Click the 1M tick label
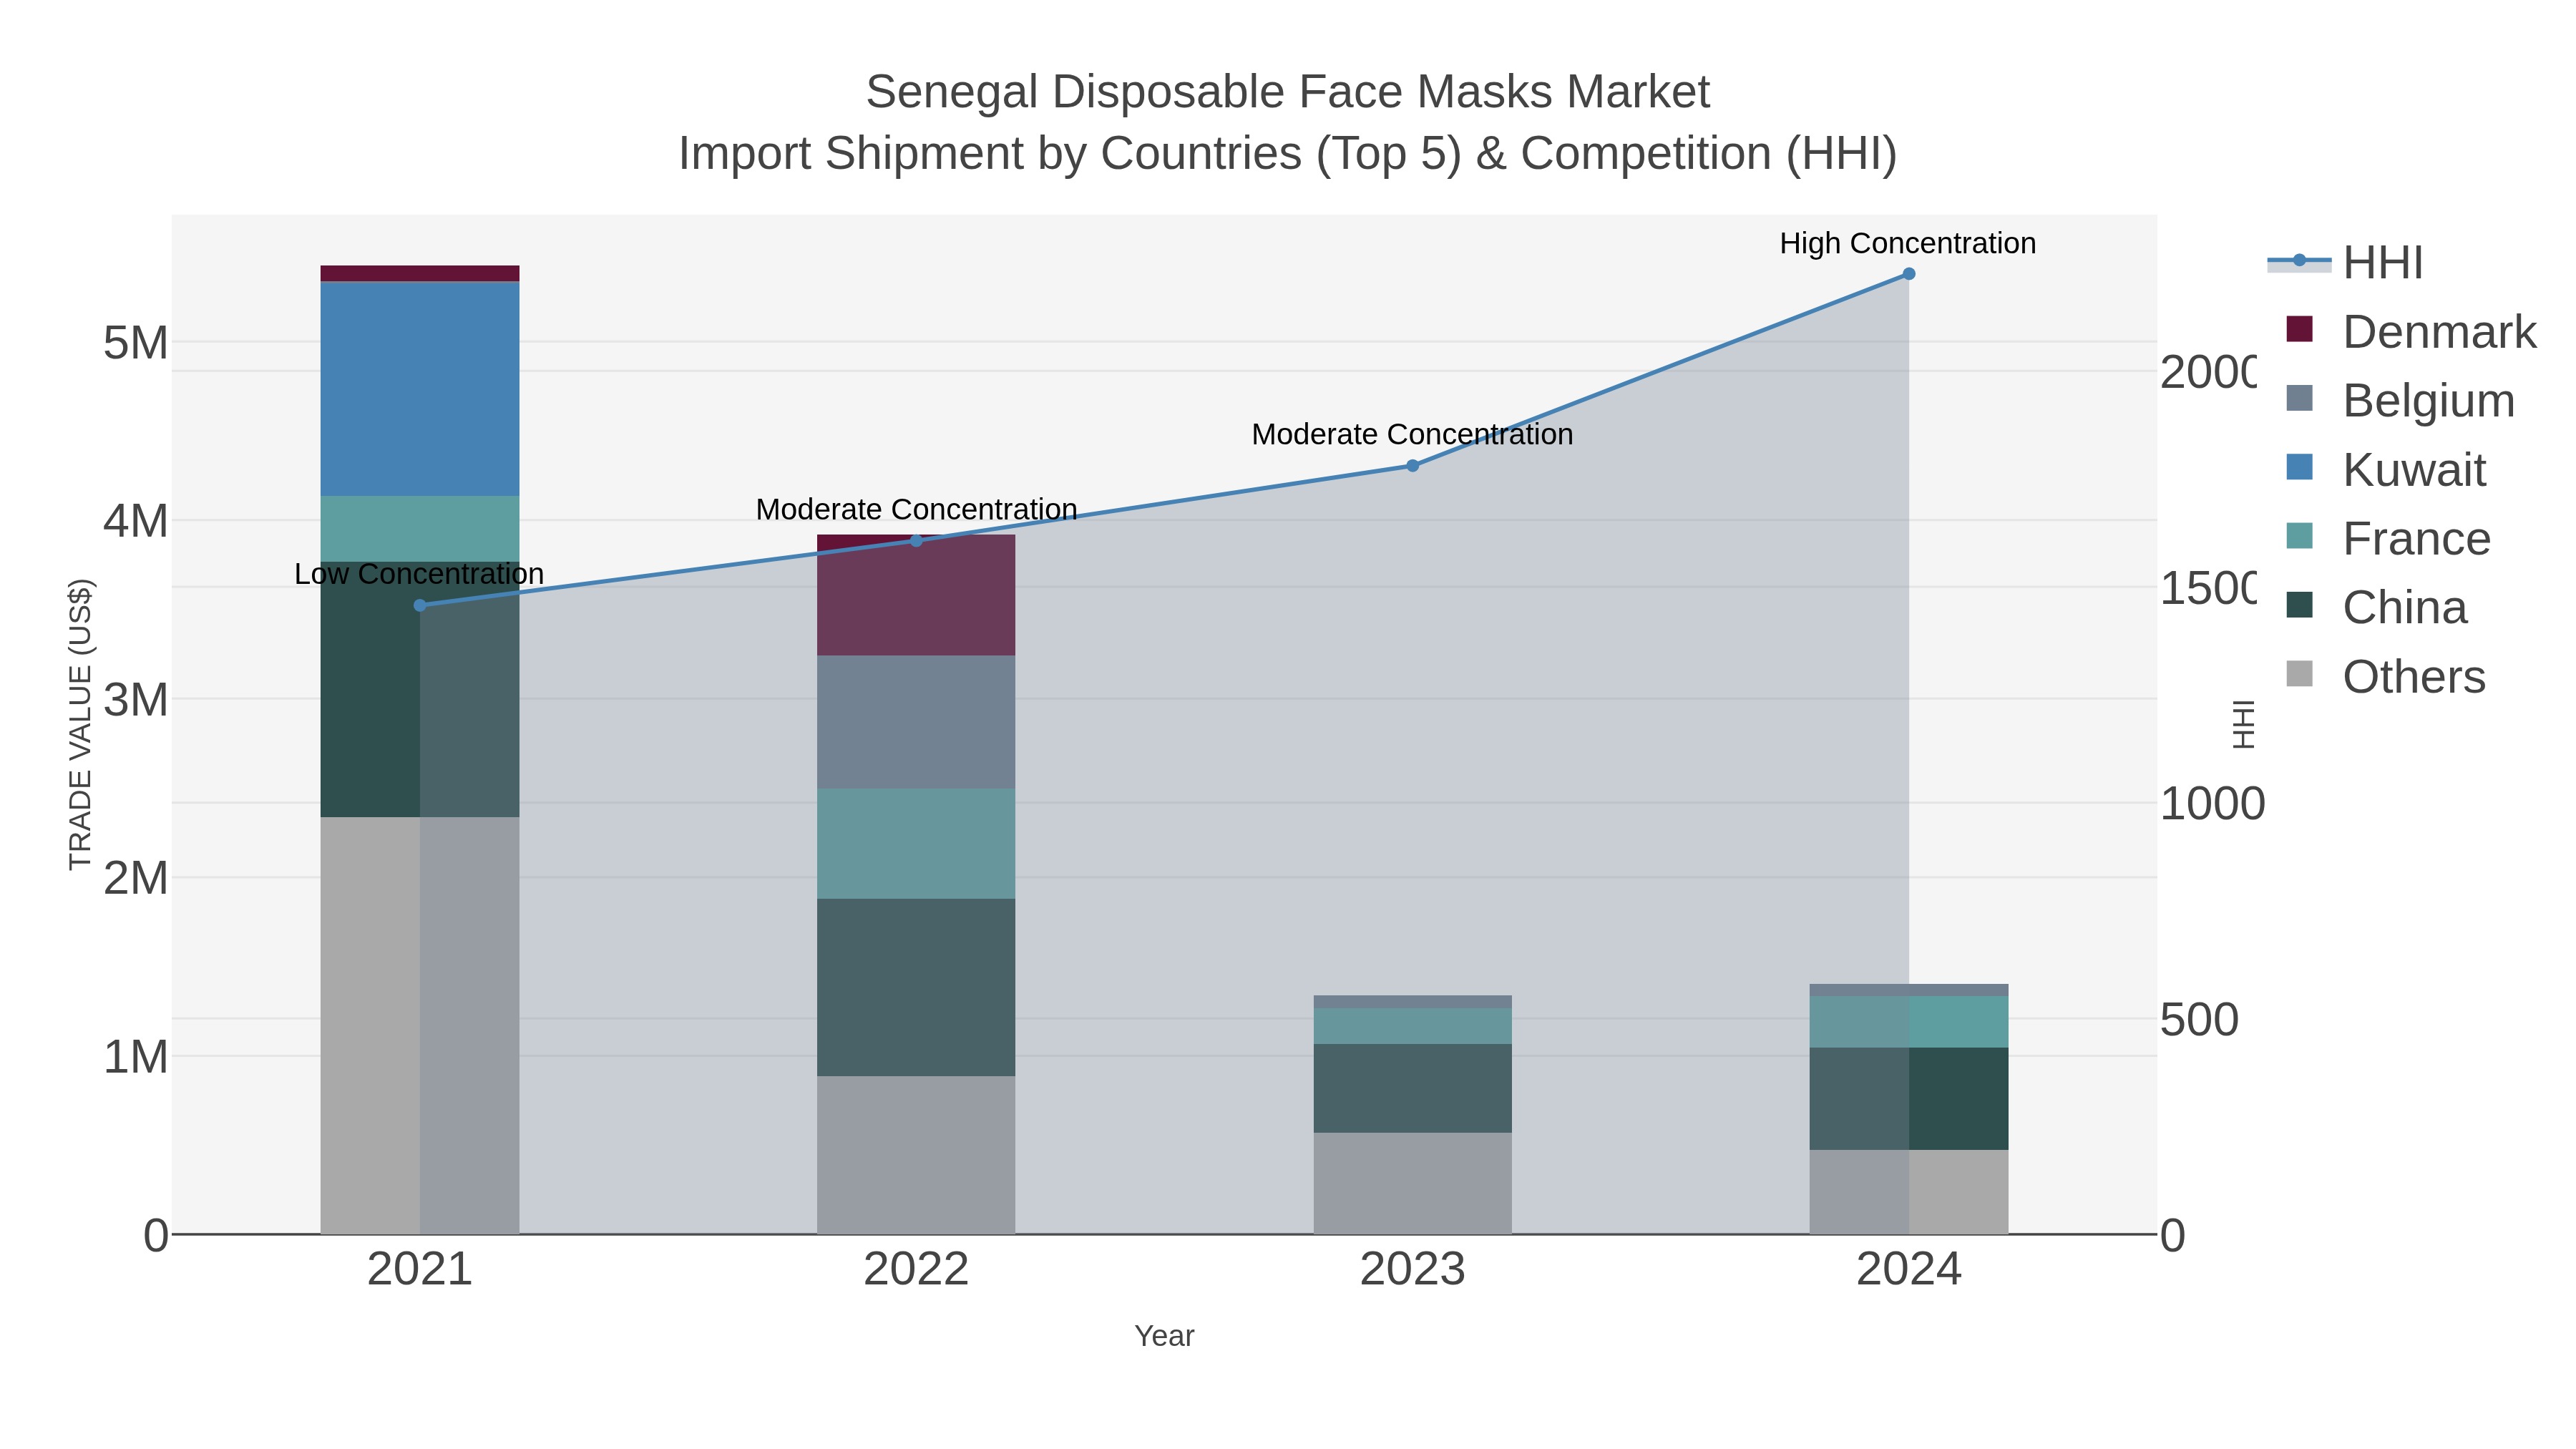The height and width of the screenshot is (1449, 2576). [136, 1057]
